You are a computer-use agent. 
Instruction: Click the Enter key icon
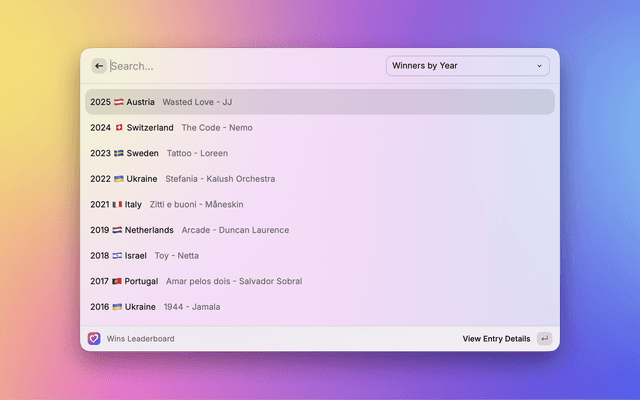544,339
